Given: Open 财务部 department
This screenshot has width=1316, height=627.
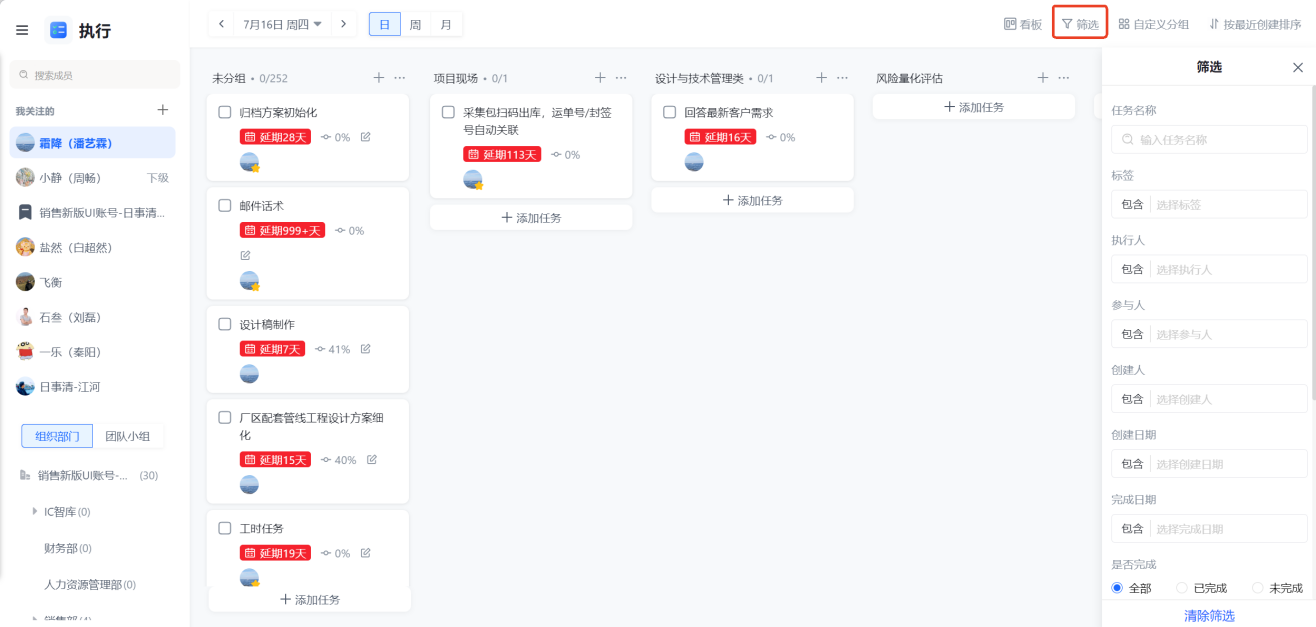Looking at the screenshot, I should coord(68,548).
